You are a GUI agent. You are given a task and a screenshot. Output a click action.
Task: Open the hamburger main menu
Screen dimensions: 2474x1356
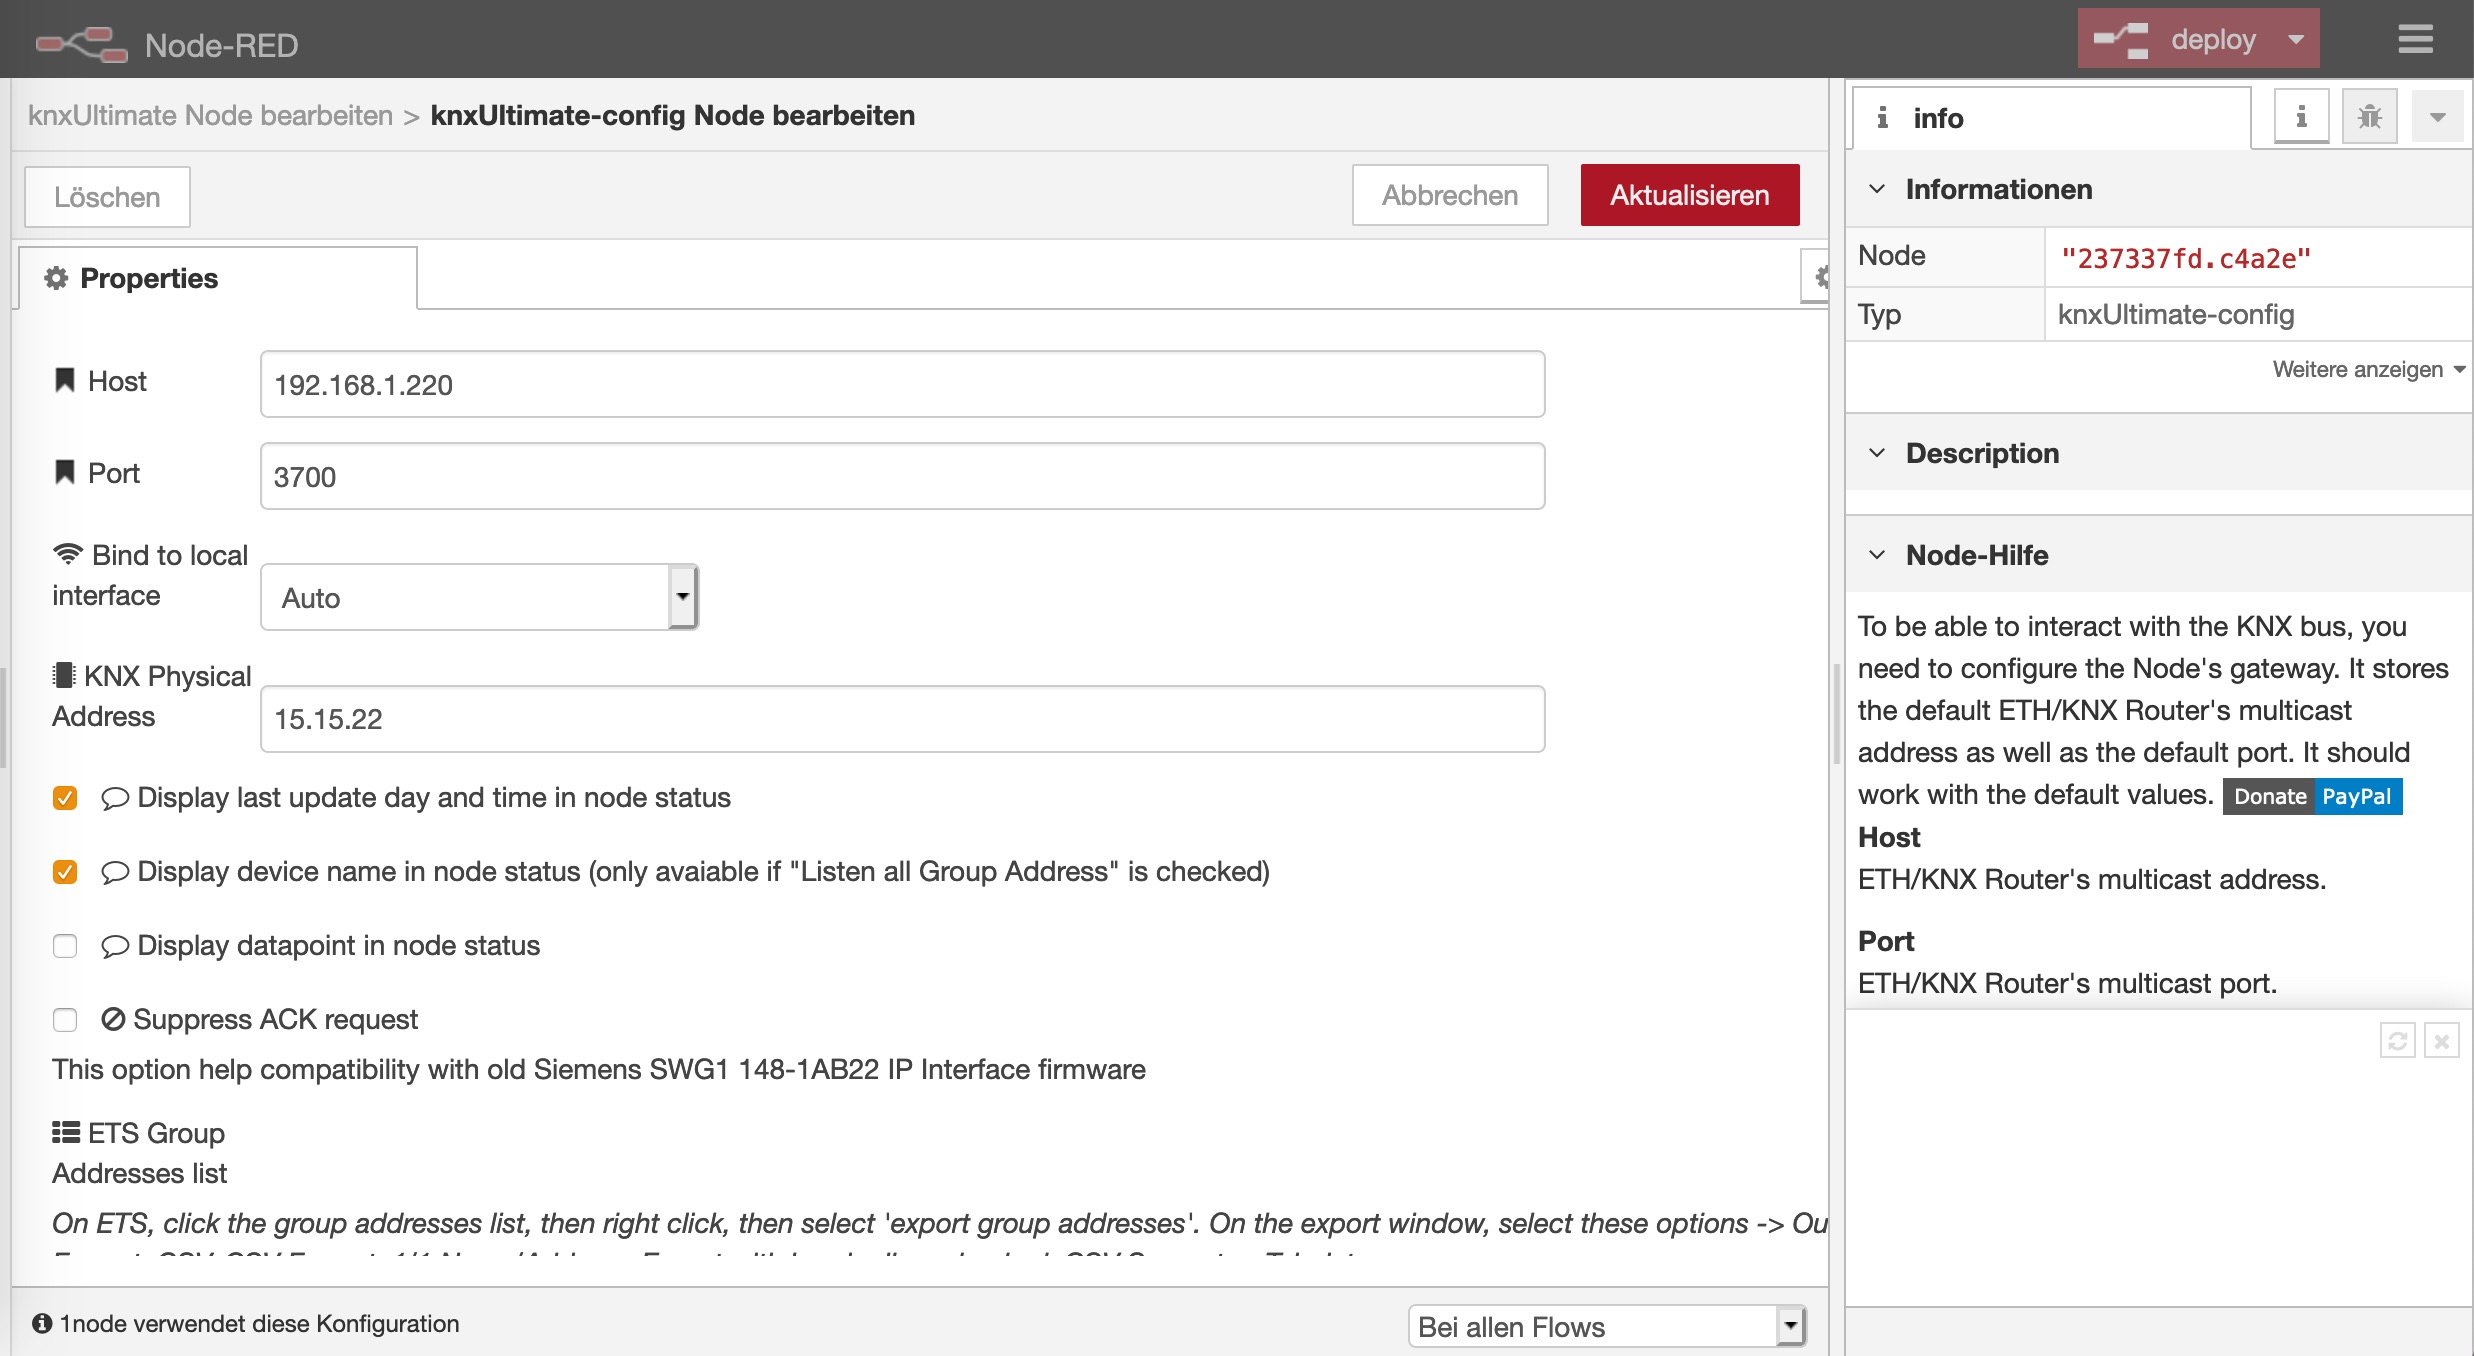click(x=2415, y=39)
